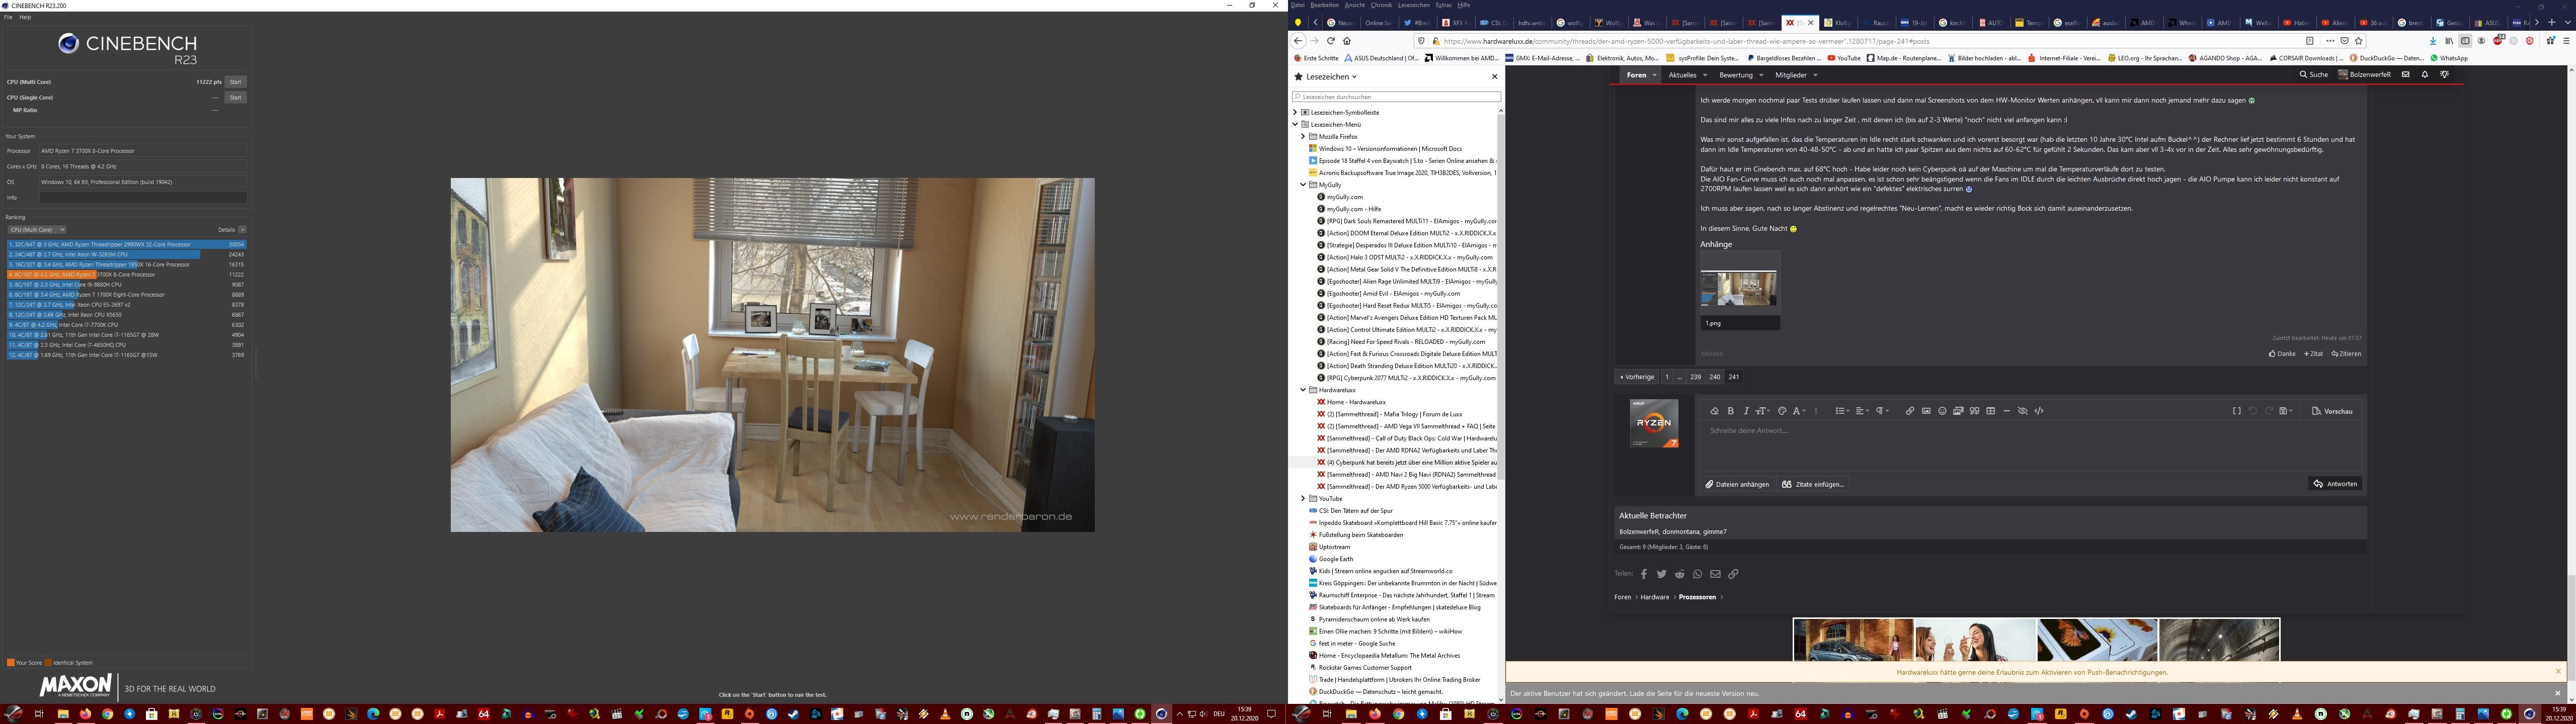The width and height of the screenshot is (2576, 724).
Task: Share thread via Reddit icon
Action: pos(1679,574)
